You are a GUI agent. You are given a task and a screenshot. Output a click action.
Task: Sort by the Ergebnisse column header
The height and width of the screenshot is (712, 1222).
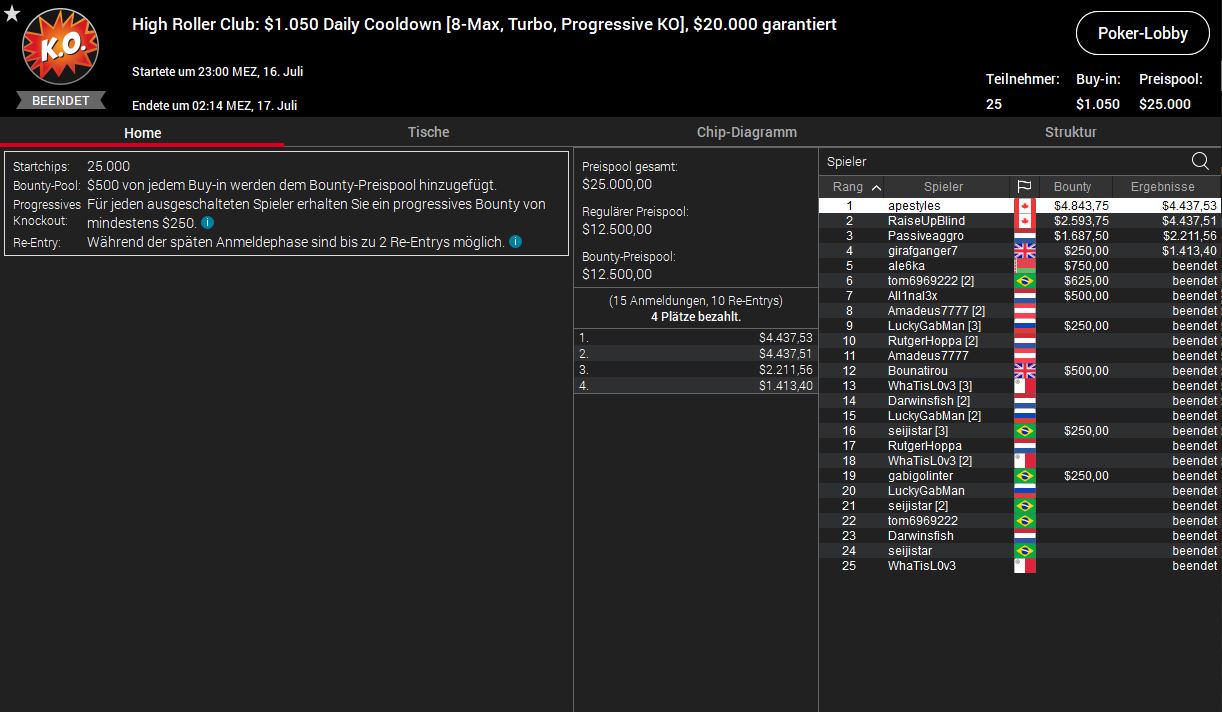(1162, 187)
